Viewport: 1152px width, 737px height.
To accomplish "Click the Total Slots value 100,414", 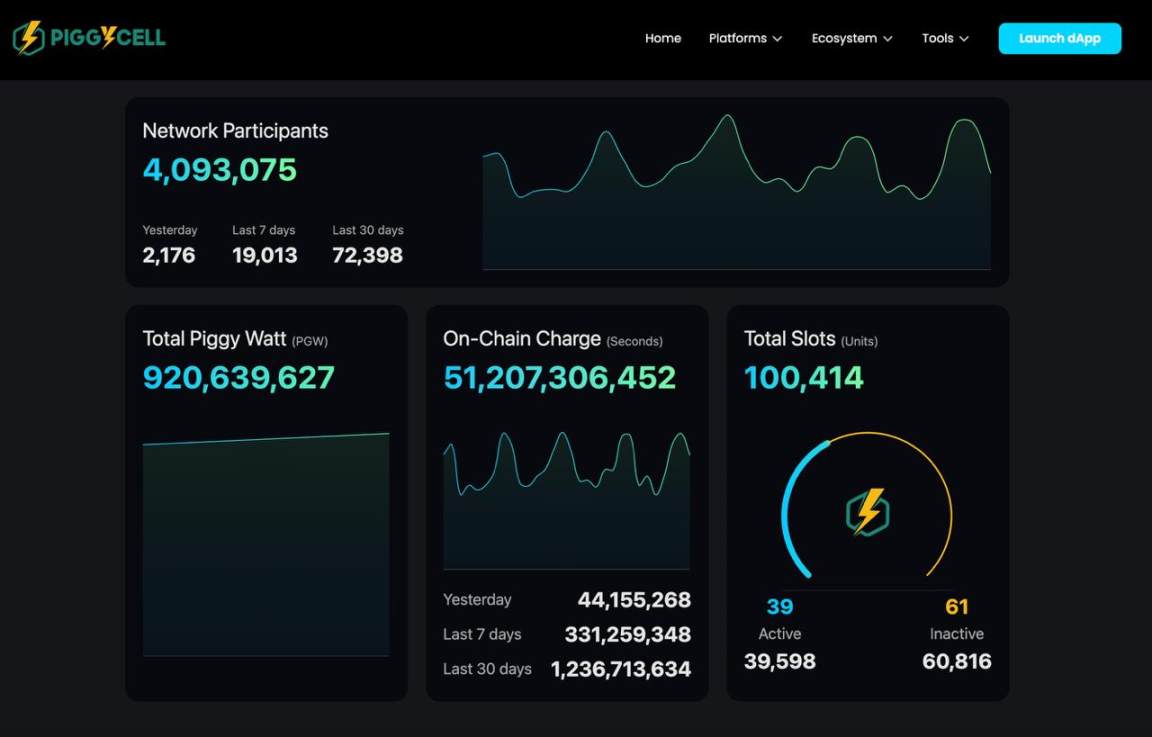I will pos(803,378).
